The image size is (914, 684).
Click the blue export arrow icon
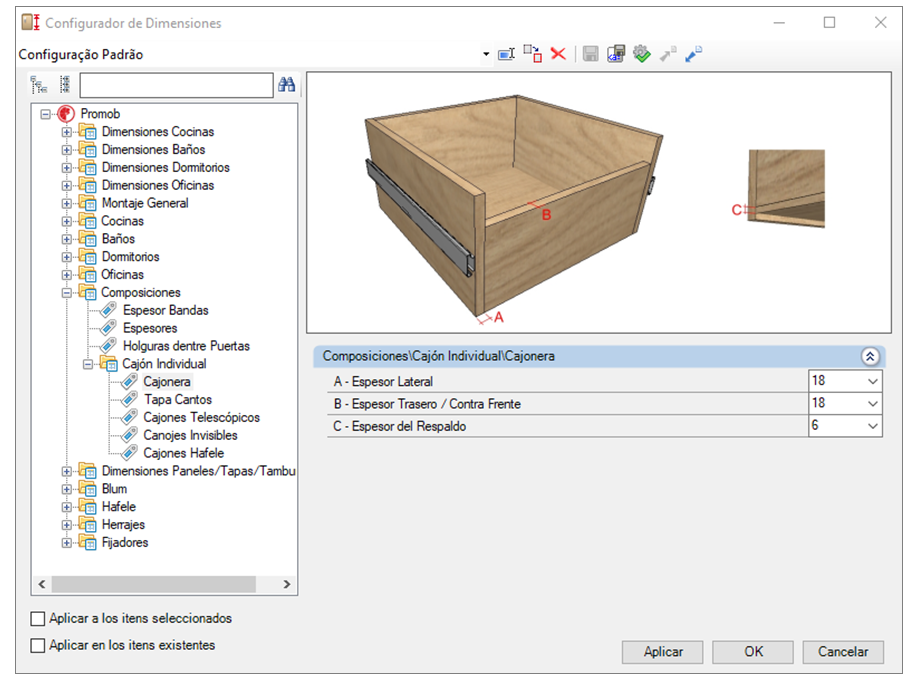693,54
